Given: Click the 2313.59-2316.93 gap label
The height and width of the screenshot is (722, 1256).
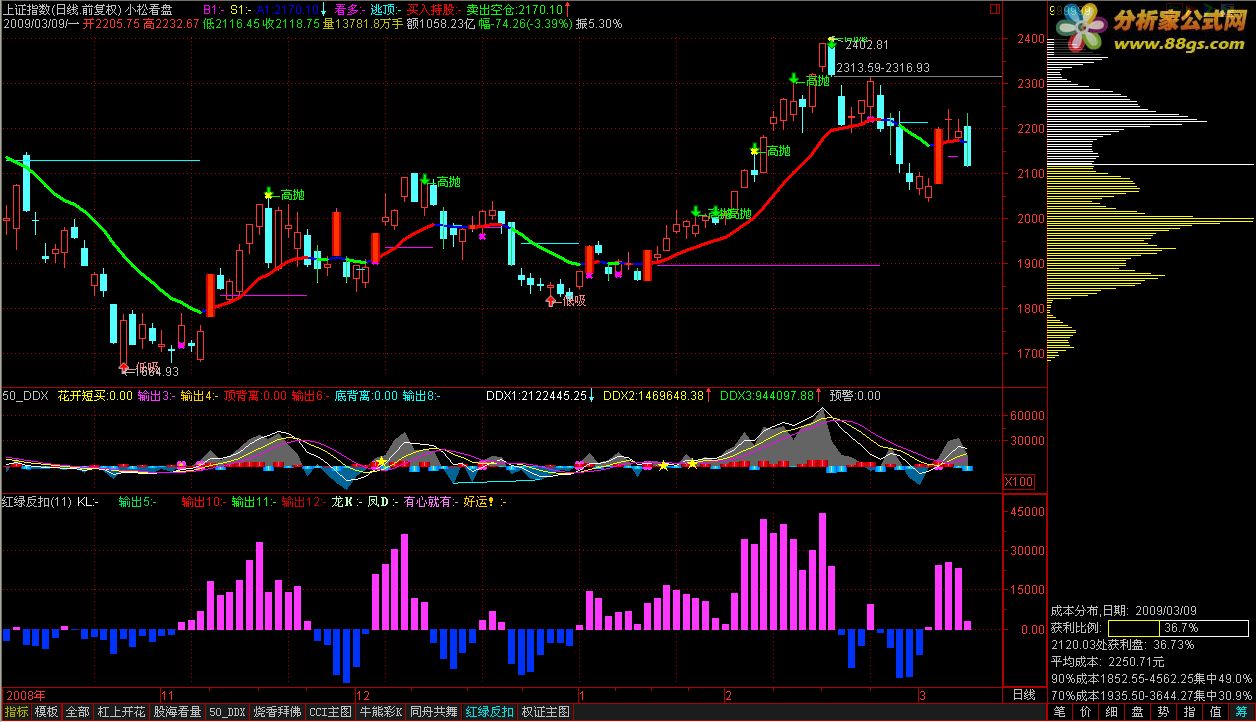Looking at the screenshot, I should pyautogui.click(x=883, y=68).
